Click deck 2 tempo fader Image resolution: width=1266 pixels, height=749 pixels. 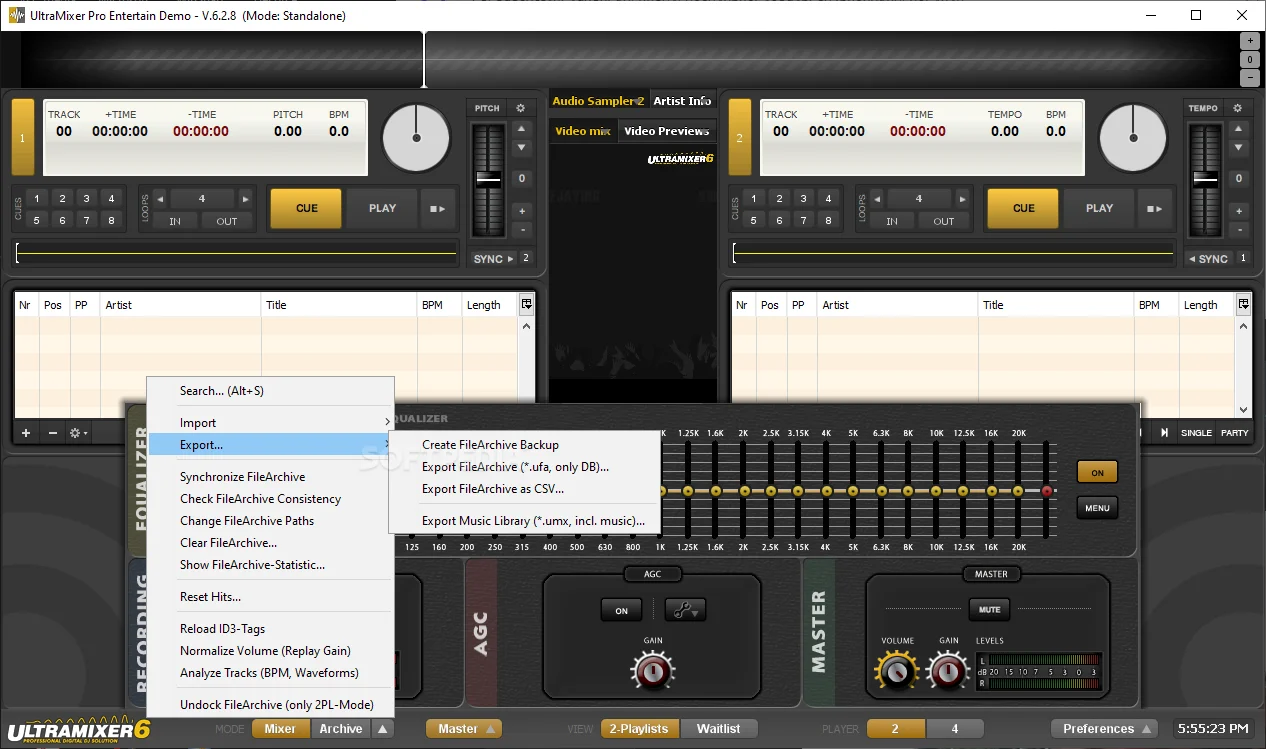[1205, 179]
